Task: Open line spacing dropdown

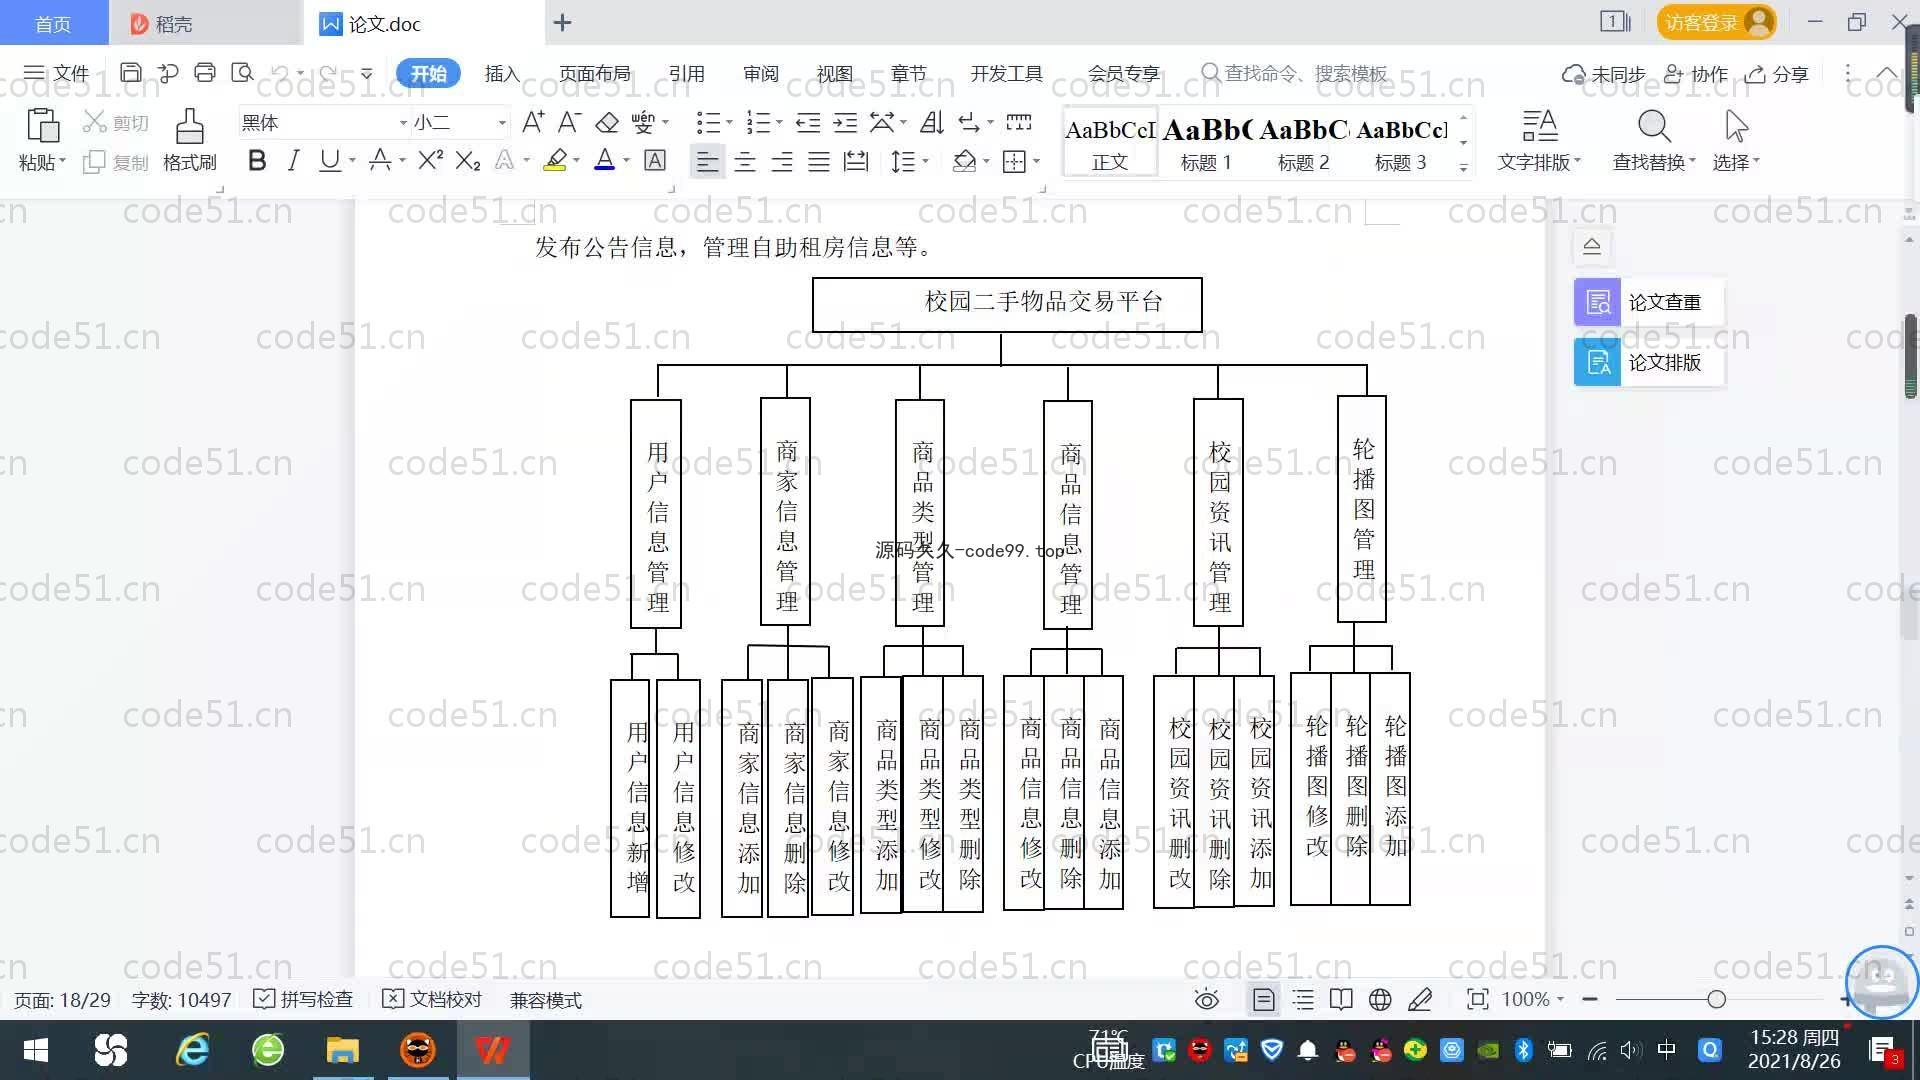Action: pyautogui.click(x=925, y=161)
